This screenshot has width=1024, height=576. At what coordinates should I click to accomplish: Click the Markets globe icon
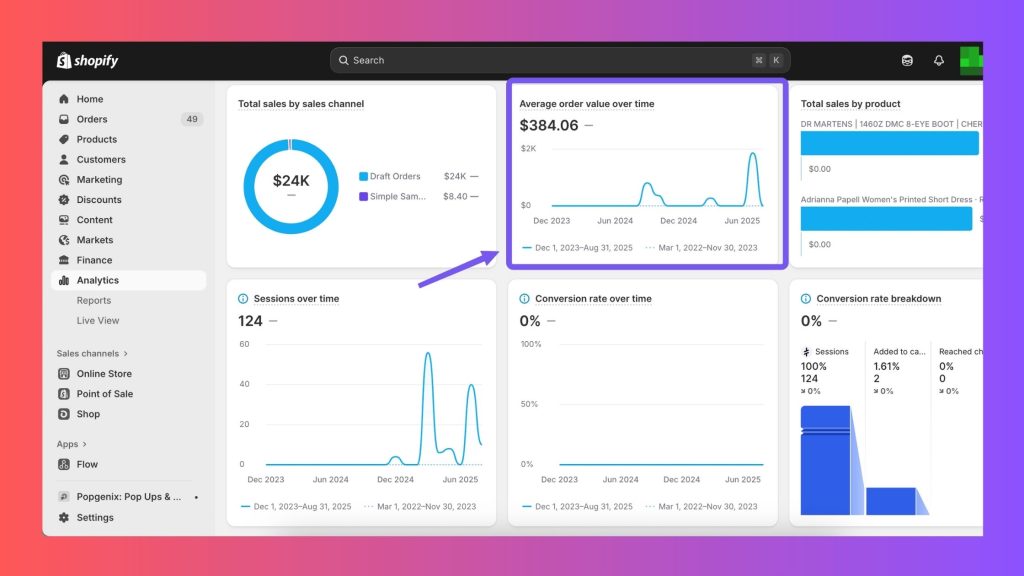coord(64,240)
